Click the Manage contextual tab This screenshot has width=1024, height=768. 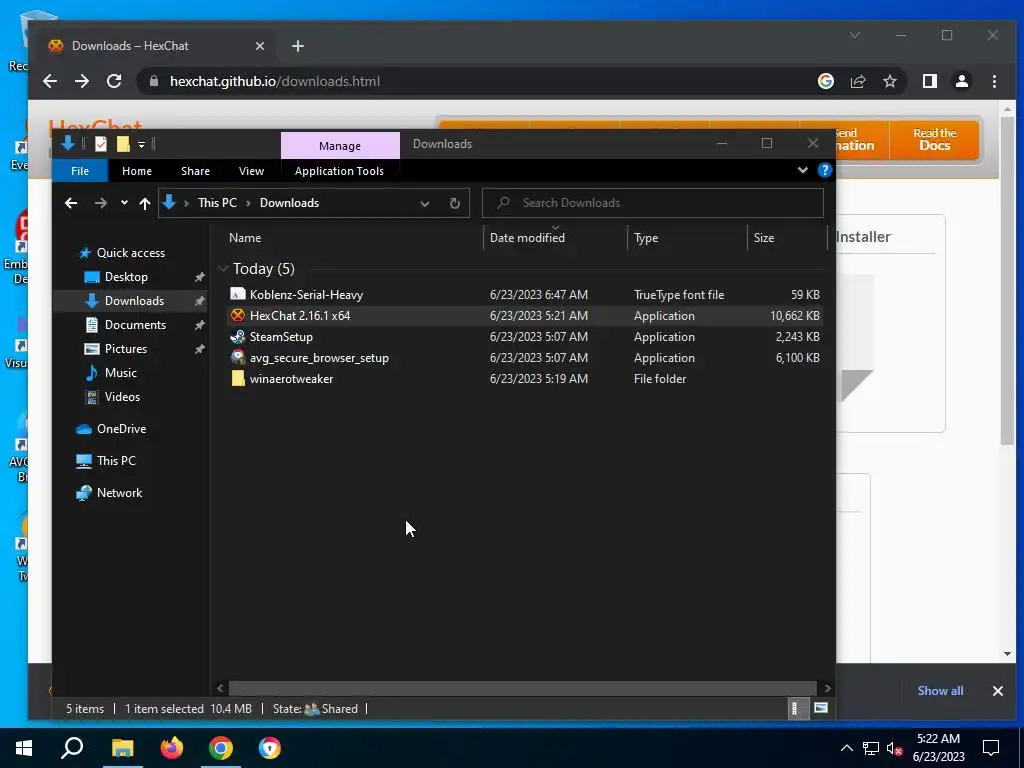[x=340, y=146]
